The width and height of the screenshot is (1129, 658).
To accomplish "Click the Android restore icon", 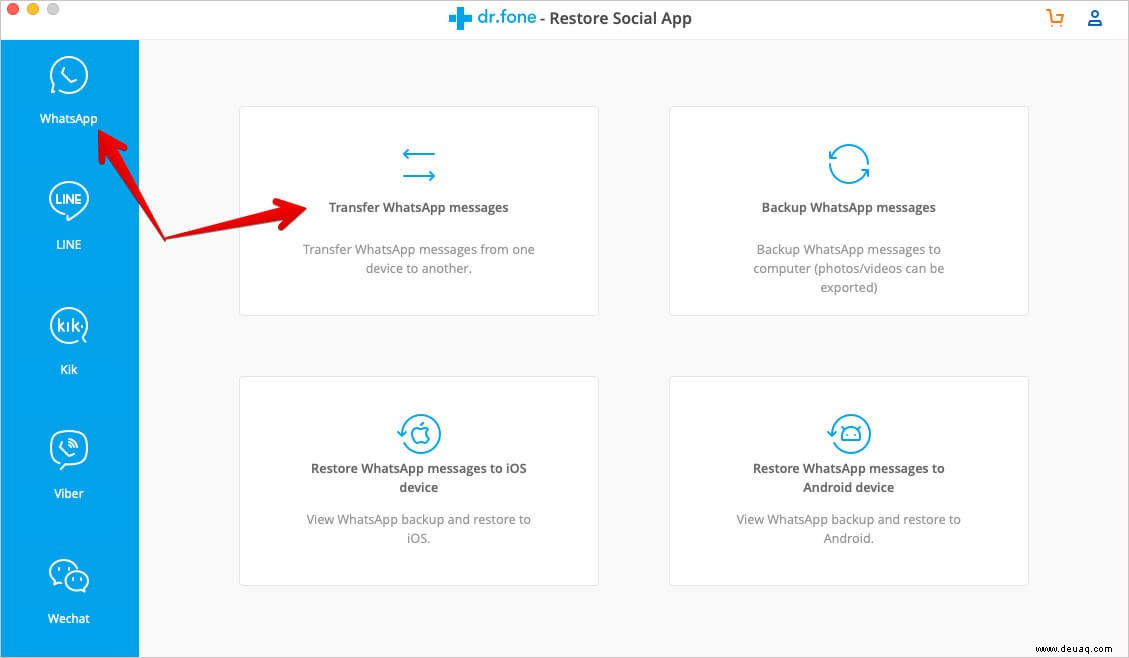I will [x=848, y=433].
